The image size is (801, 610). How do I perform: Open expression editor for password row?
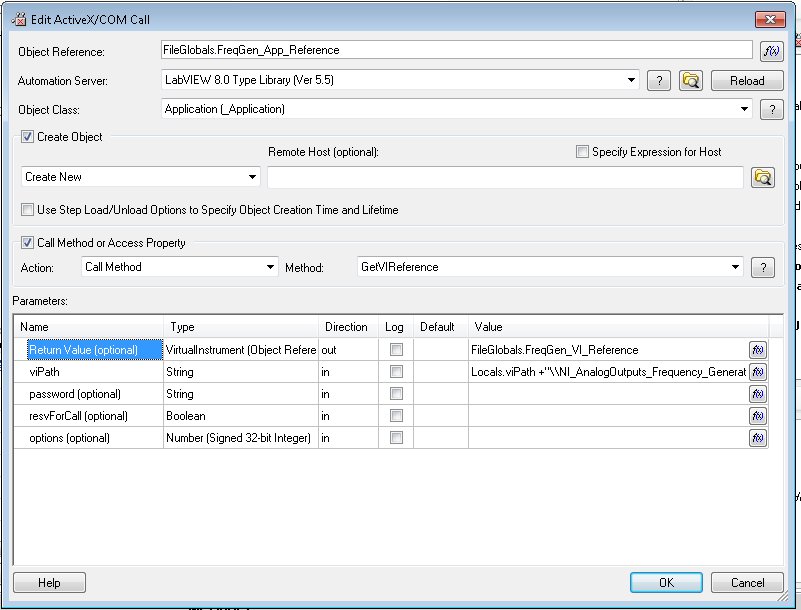click(x=758, y=394)
